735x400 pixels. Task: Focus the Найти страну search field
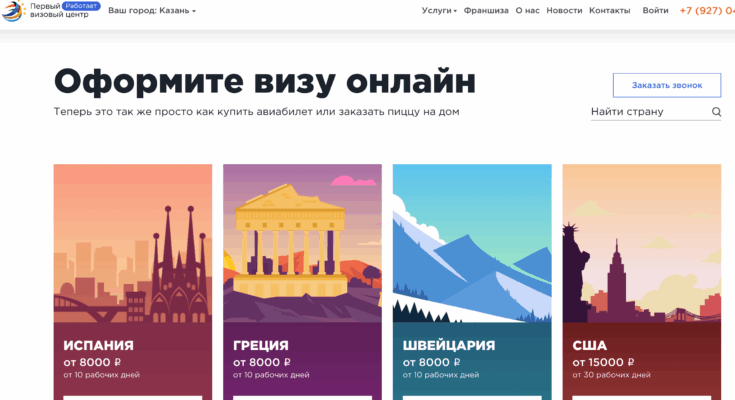(x=650, y=112)
